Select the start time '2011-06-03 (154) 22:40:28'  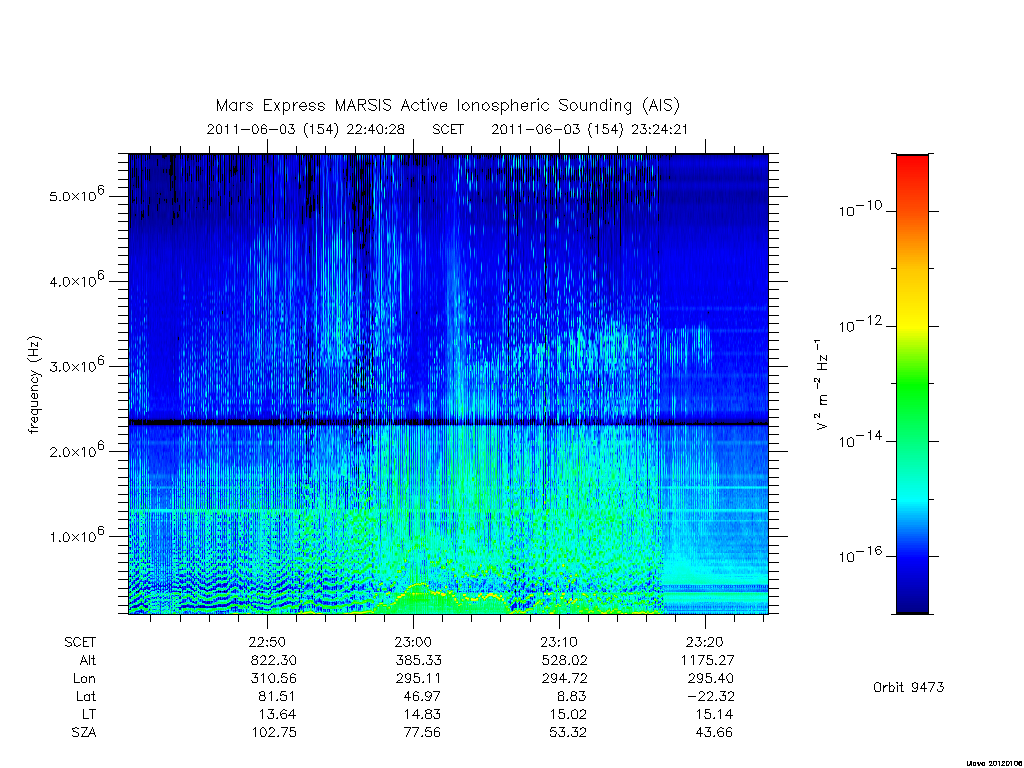pos(306,129)
